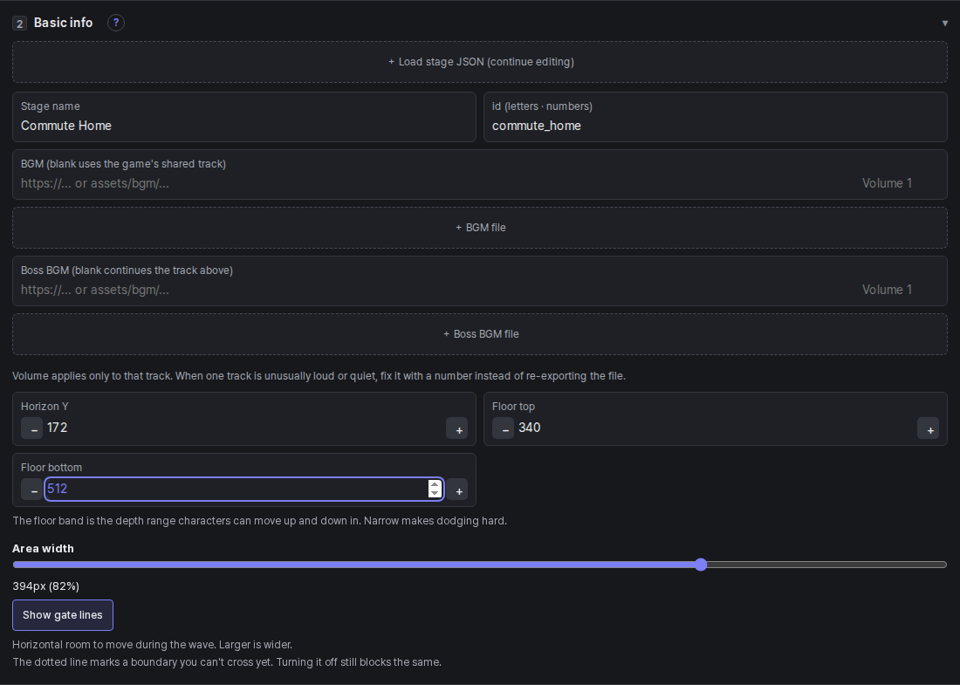
Task: Click the section number 2 badge
Action: tap(20, 24)
